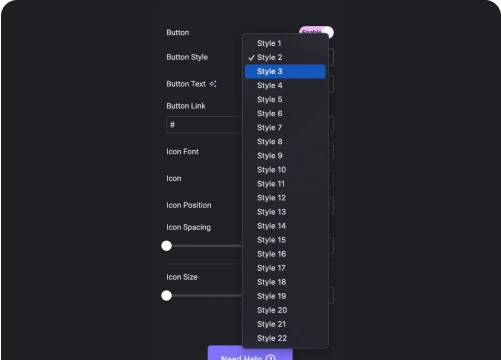Select Style 20 from the list
Viewport: 501px width, 360px height.
coord(285,310)
